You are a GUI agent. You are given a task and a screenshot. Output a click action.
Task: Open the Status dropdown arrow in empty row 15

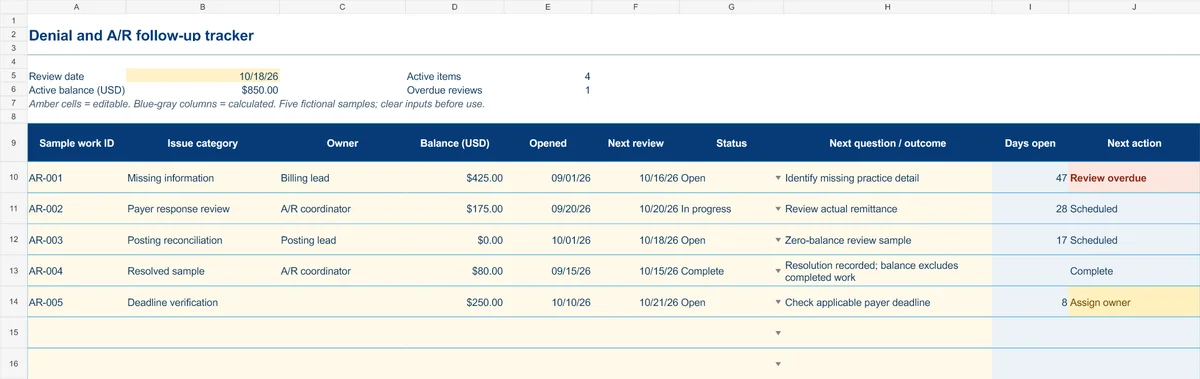tap(778, 333)
